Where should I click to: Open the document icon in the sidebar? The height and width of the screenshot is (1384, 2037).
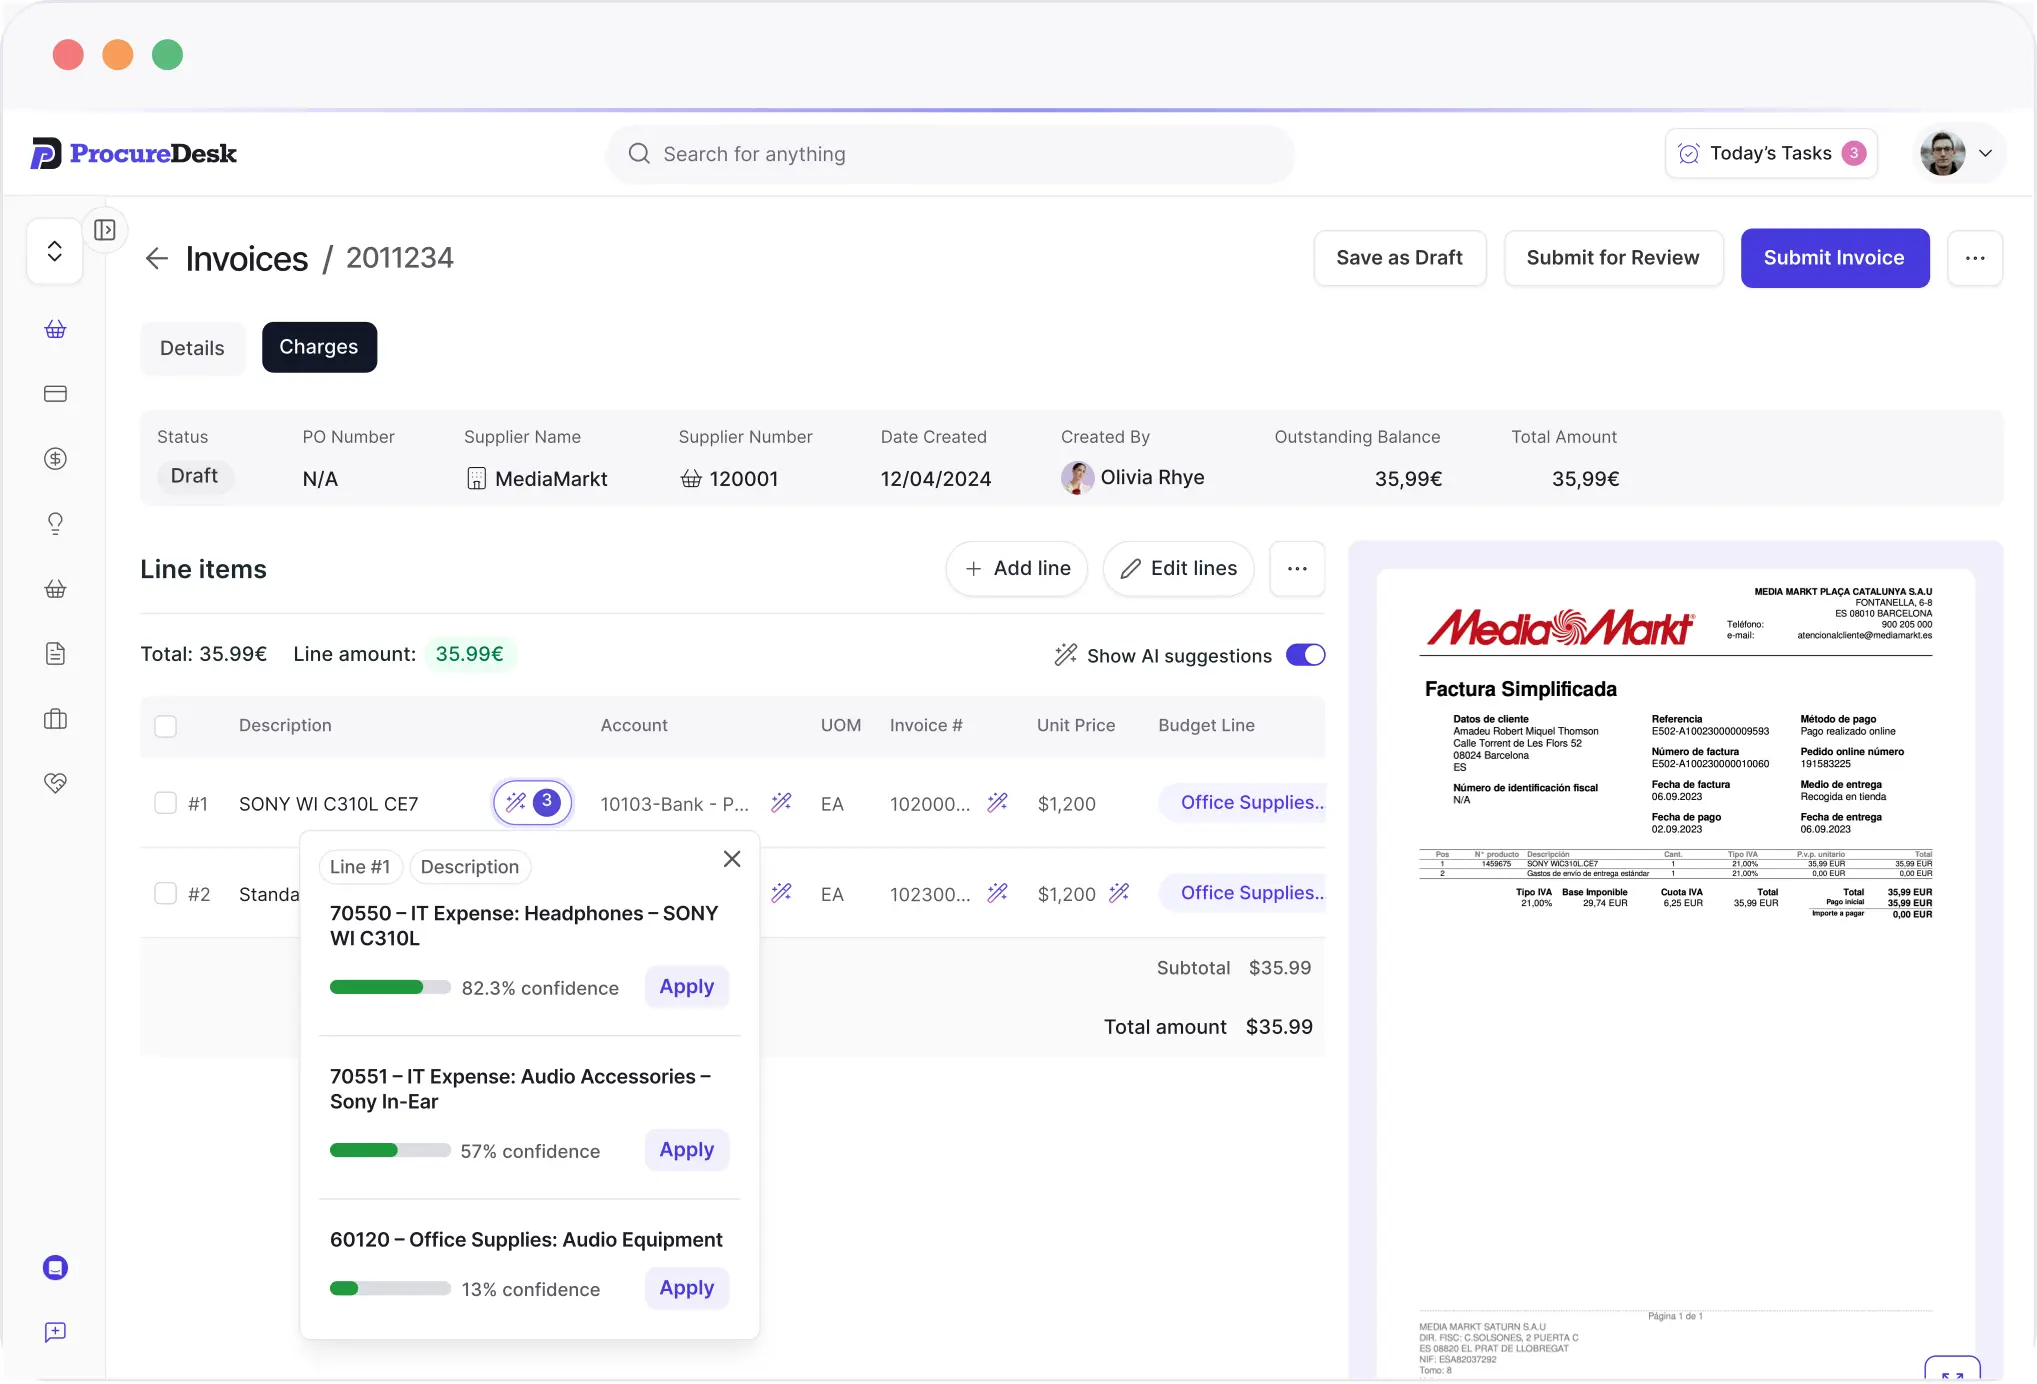(x=56, y=654)
